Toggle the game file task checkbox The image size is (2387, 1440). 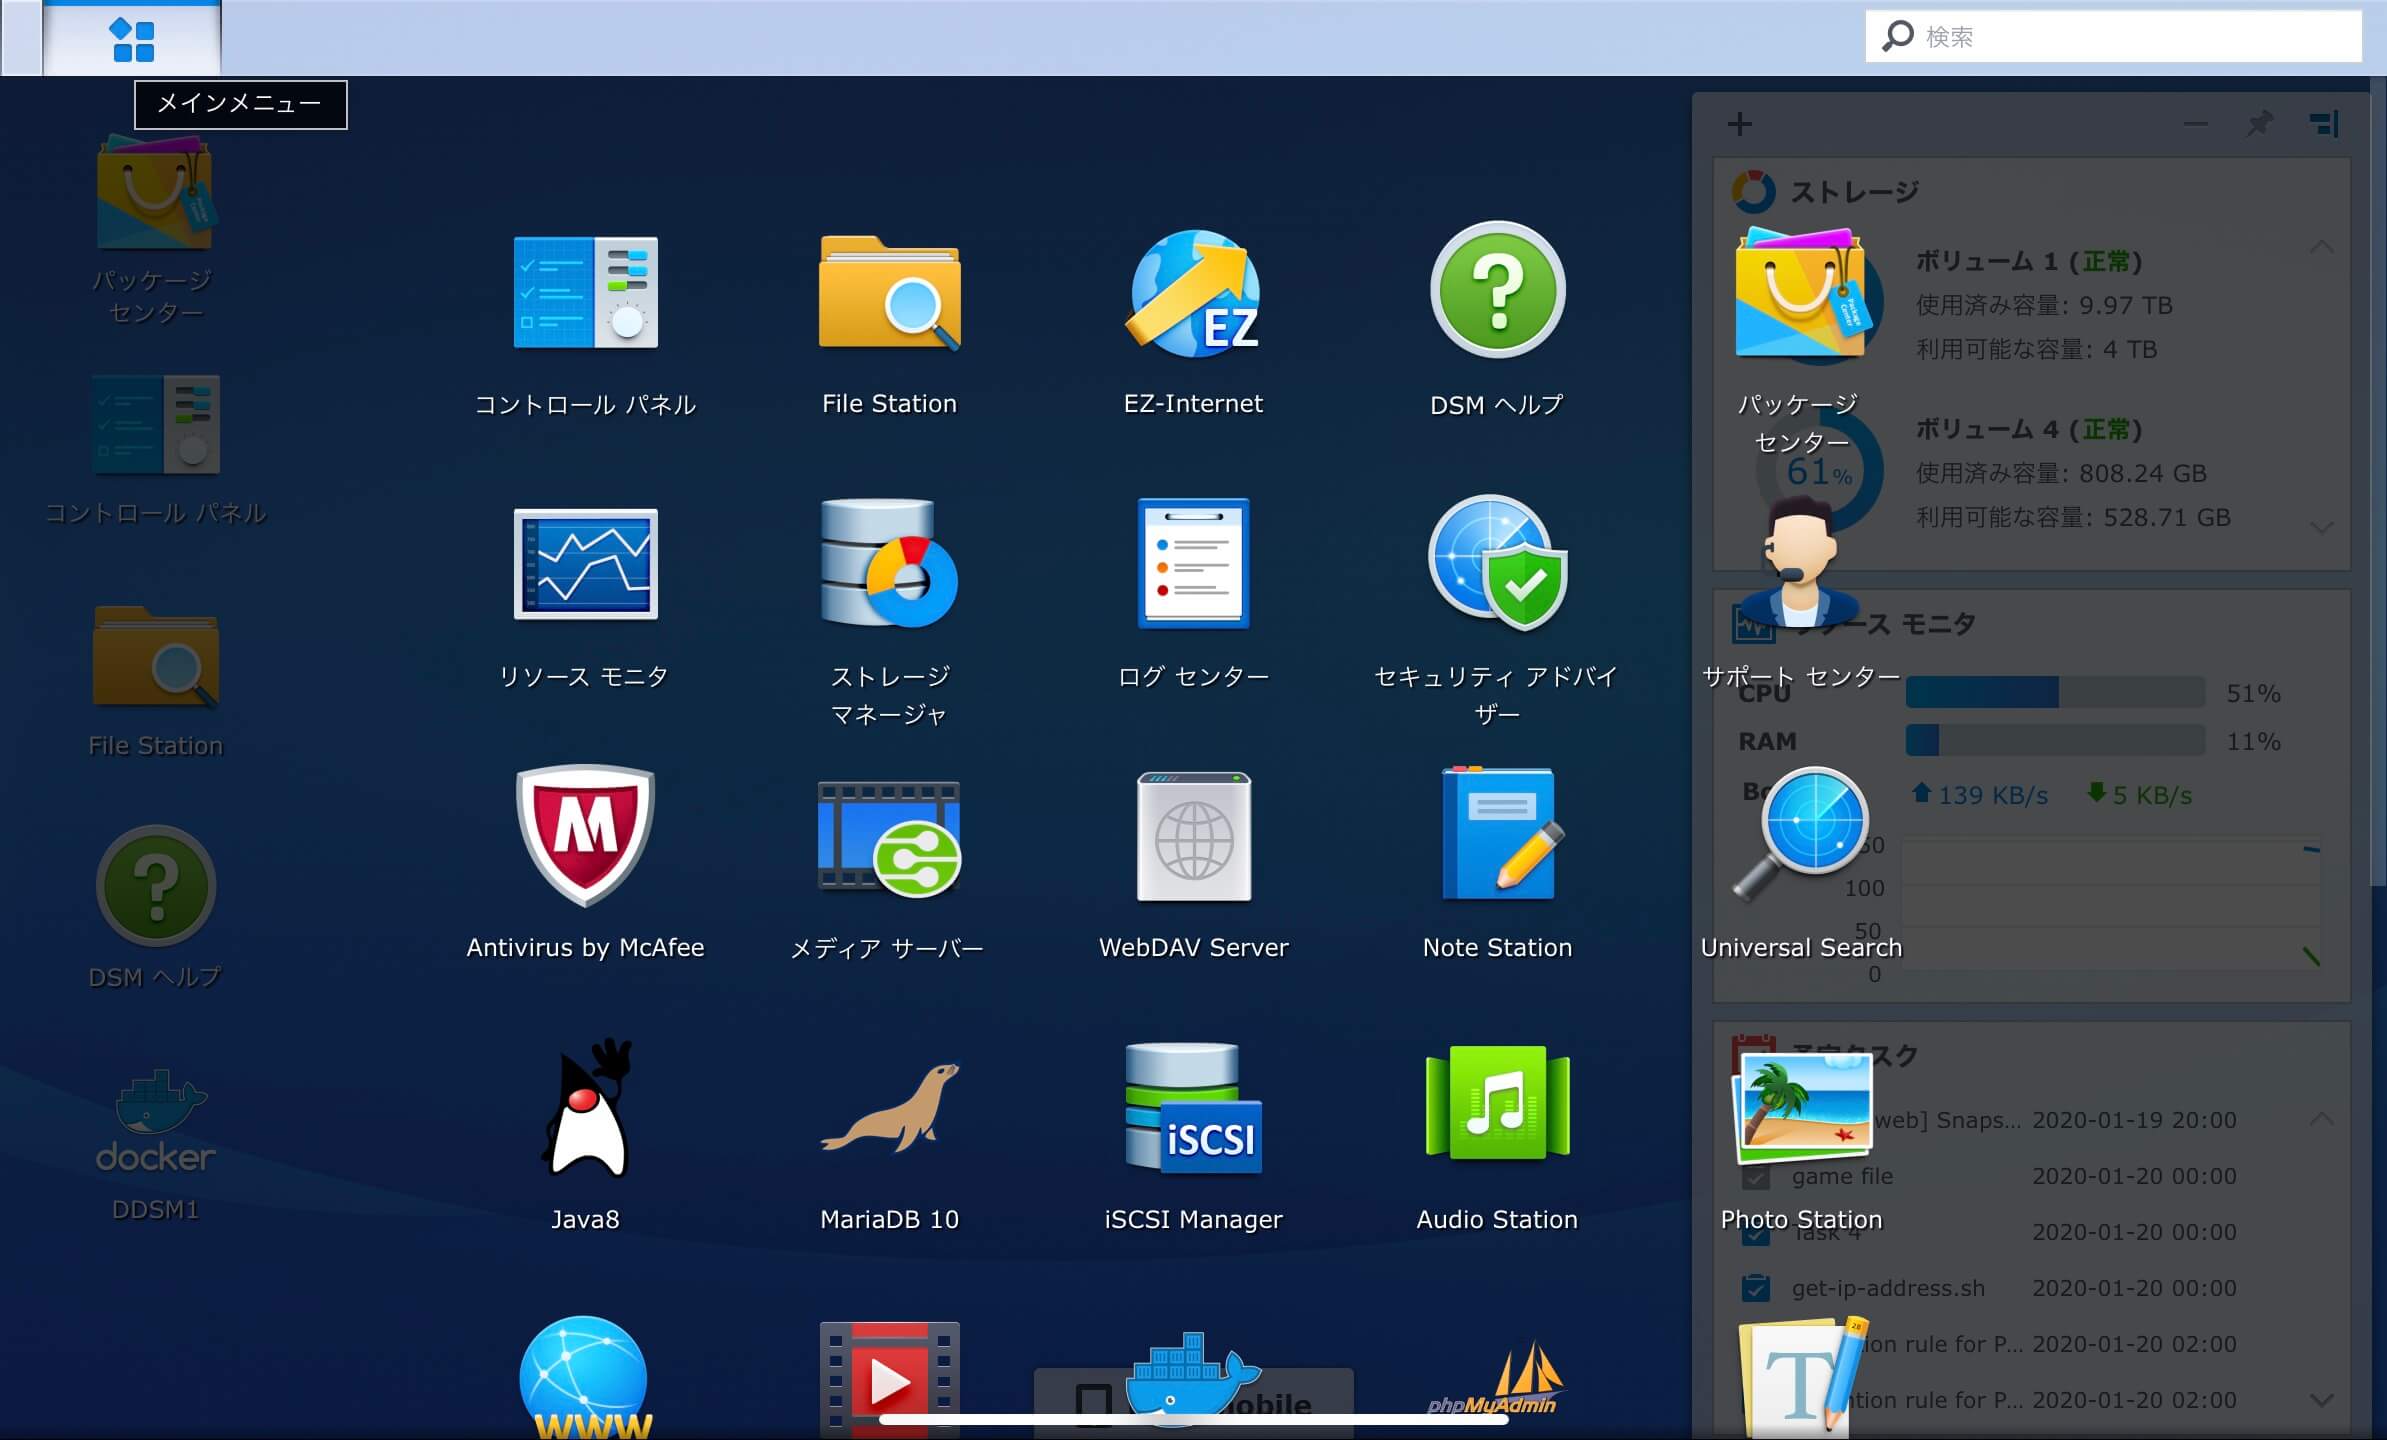coord(1755,1176)
